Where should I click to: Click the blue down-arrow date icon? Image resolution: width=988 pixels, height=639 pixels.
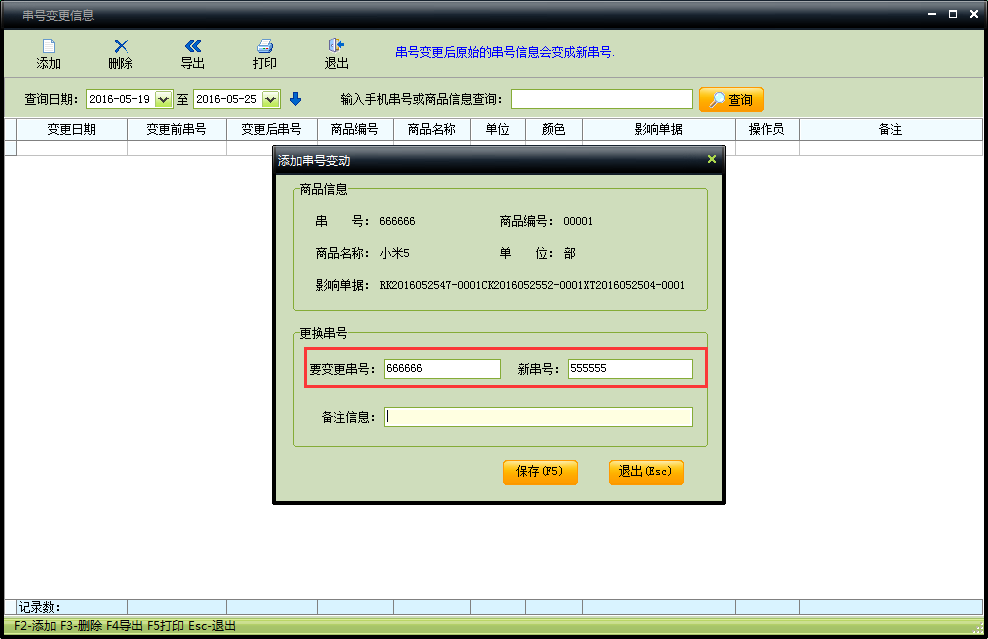pos(296,99)
